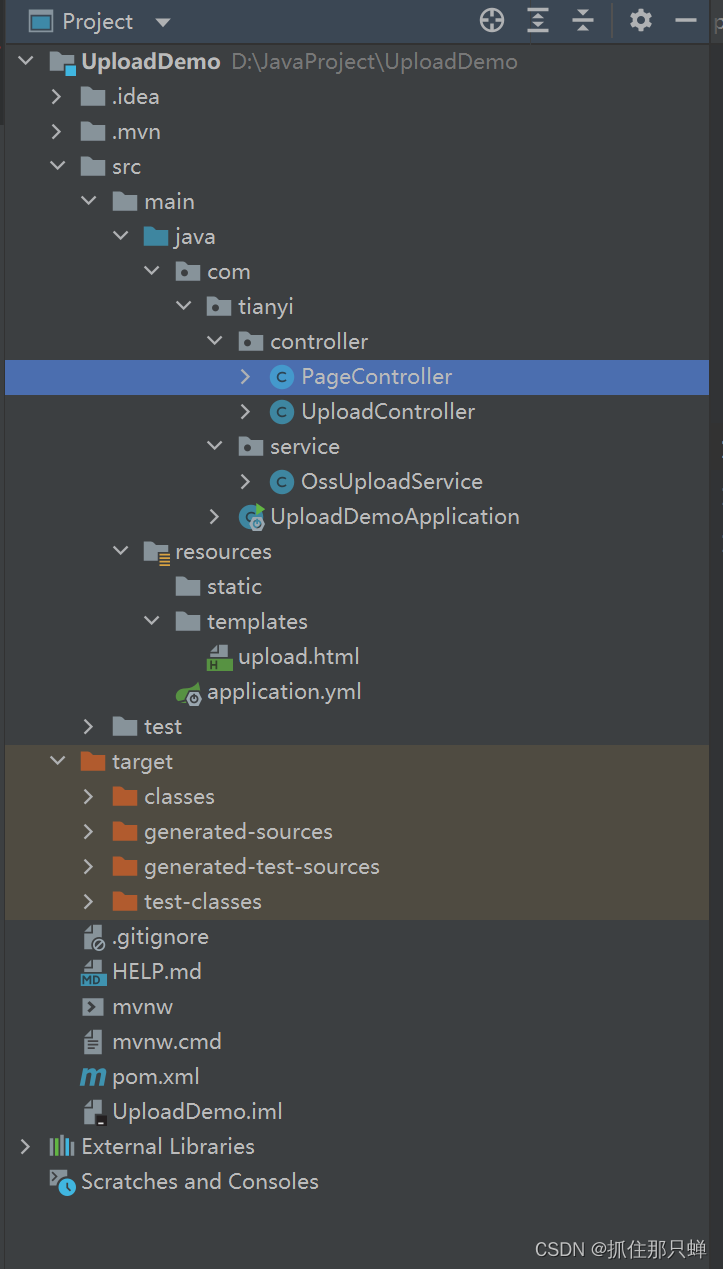
Task: Select the UploadDemoApplication class name
Action: (x=395, y=517)
